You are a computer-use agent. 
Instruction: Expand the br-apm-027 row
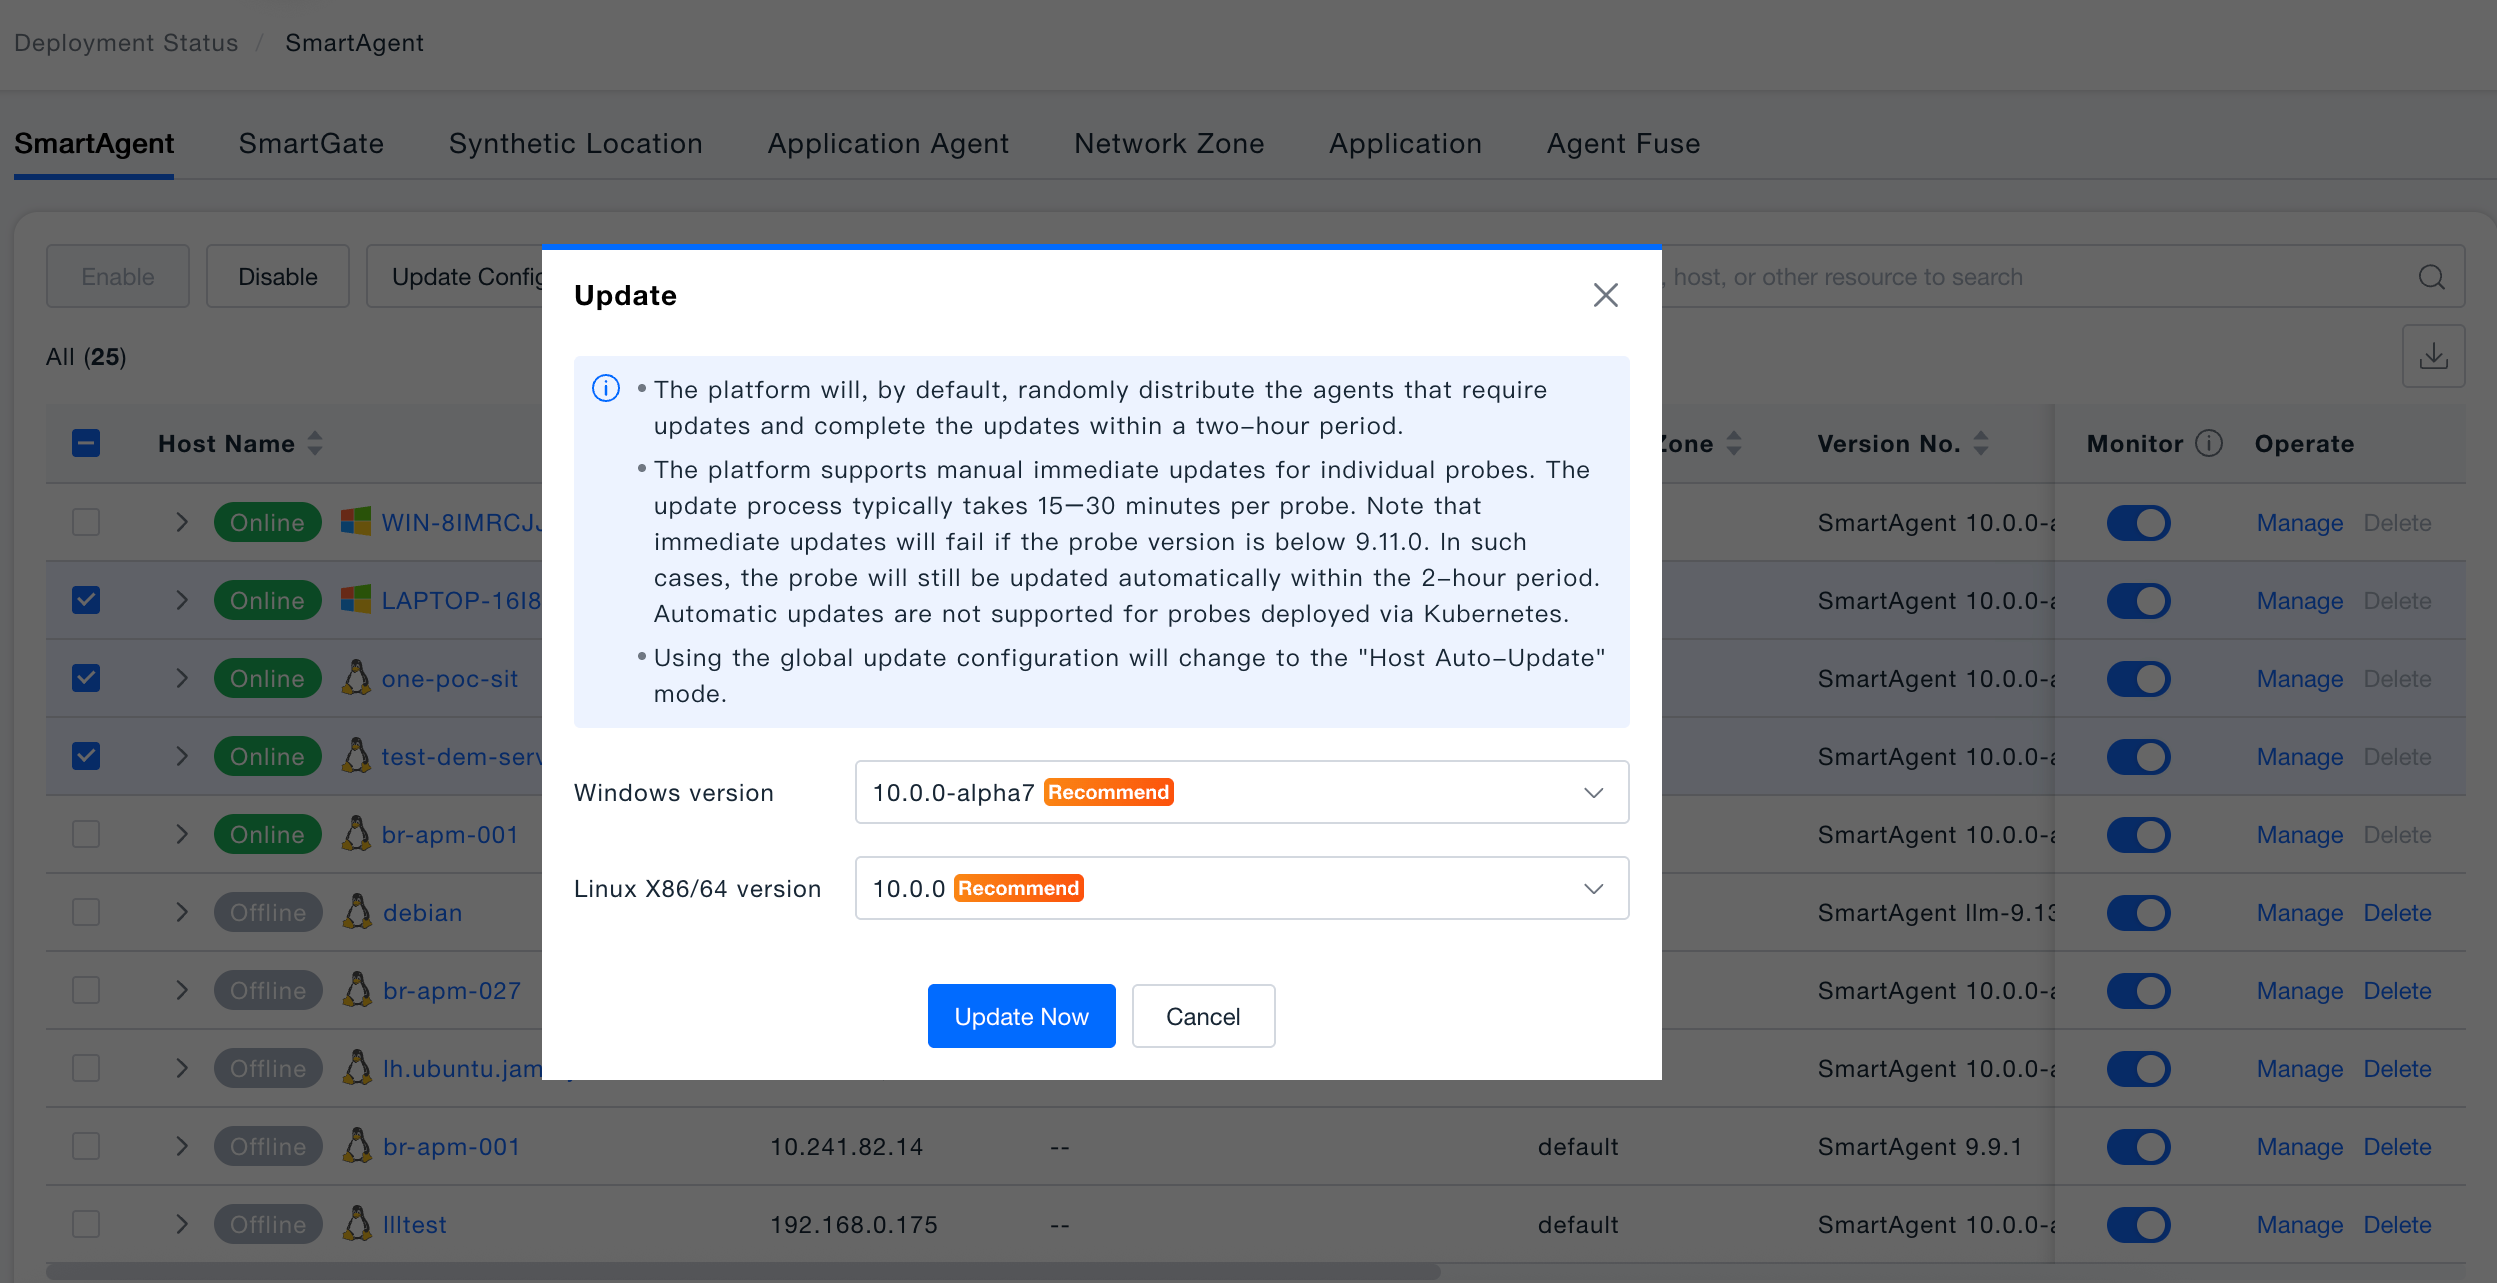point(182,989)
